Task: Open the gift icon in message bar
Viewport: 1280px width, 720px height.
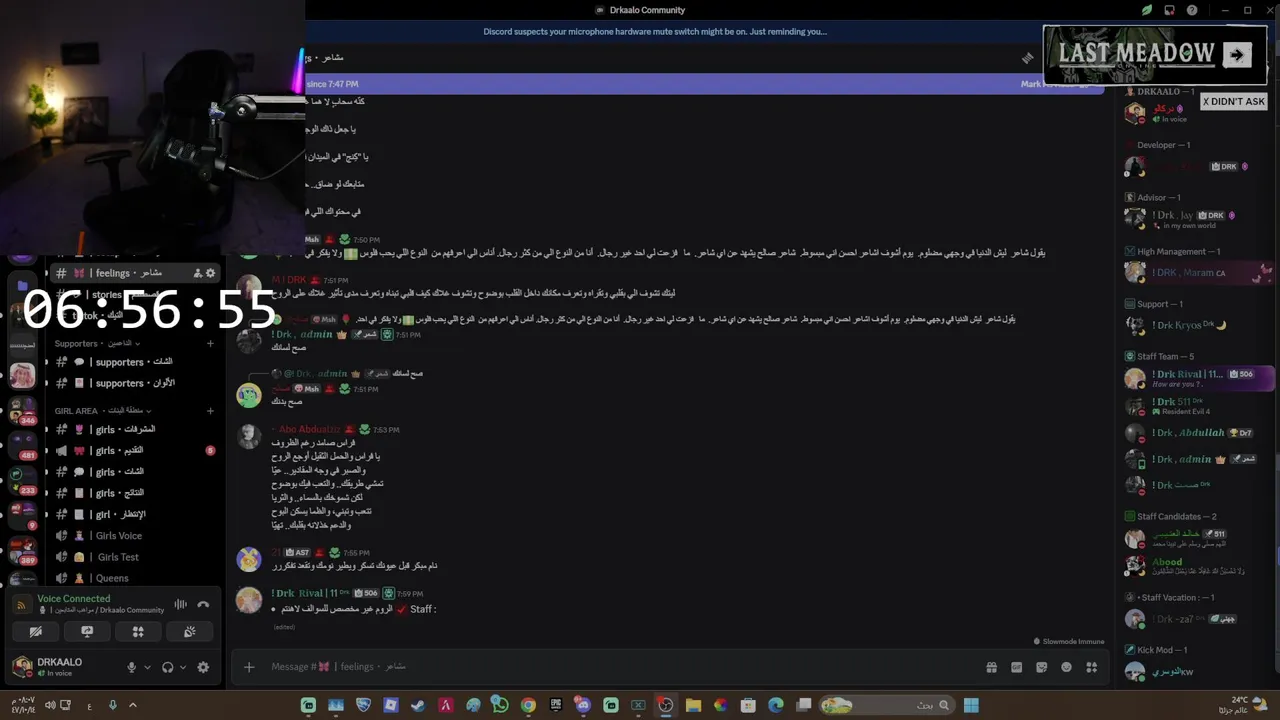Action: (x=991, y=667)
